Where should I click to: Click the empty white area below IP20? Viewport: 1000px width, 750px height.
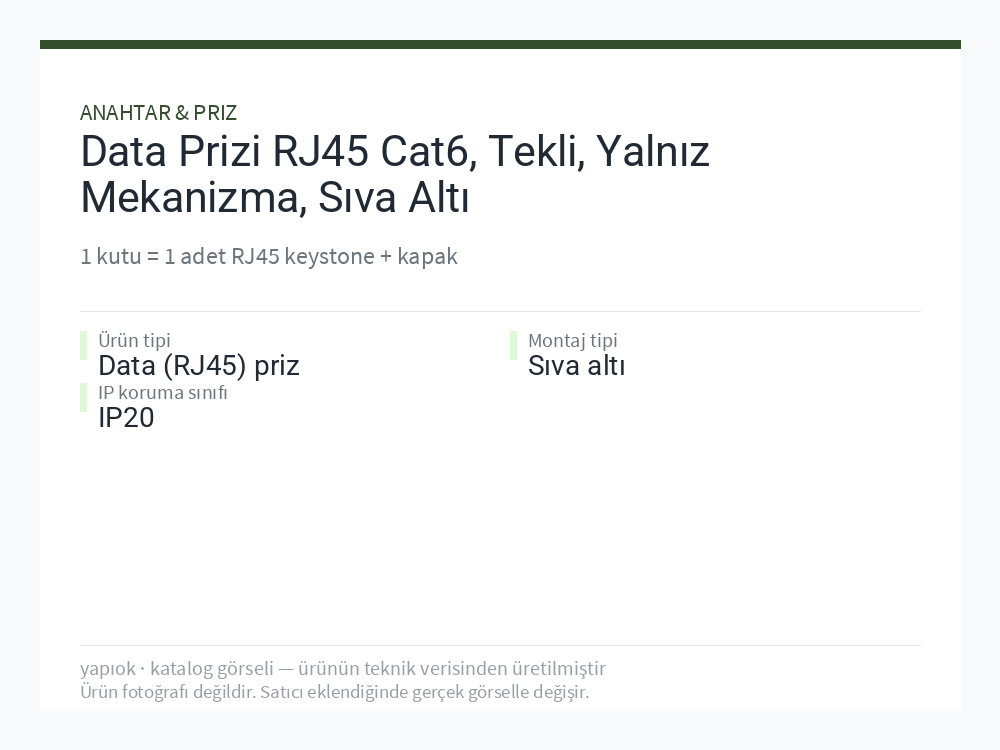(500, 536)
